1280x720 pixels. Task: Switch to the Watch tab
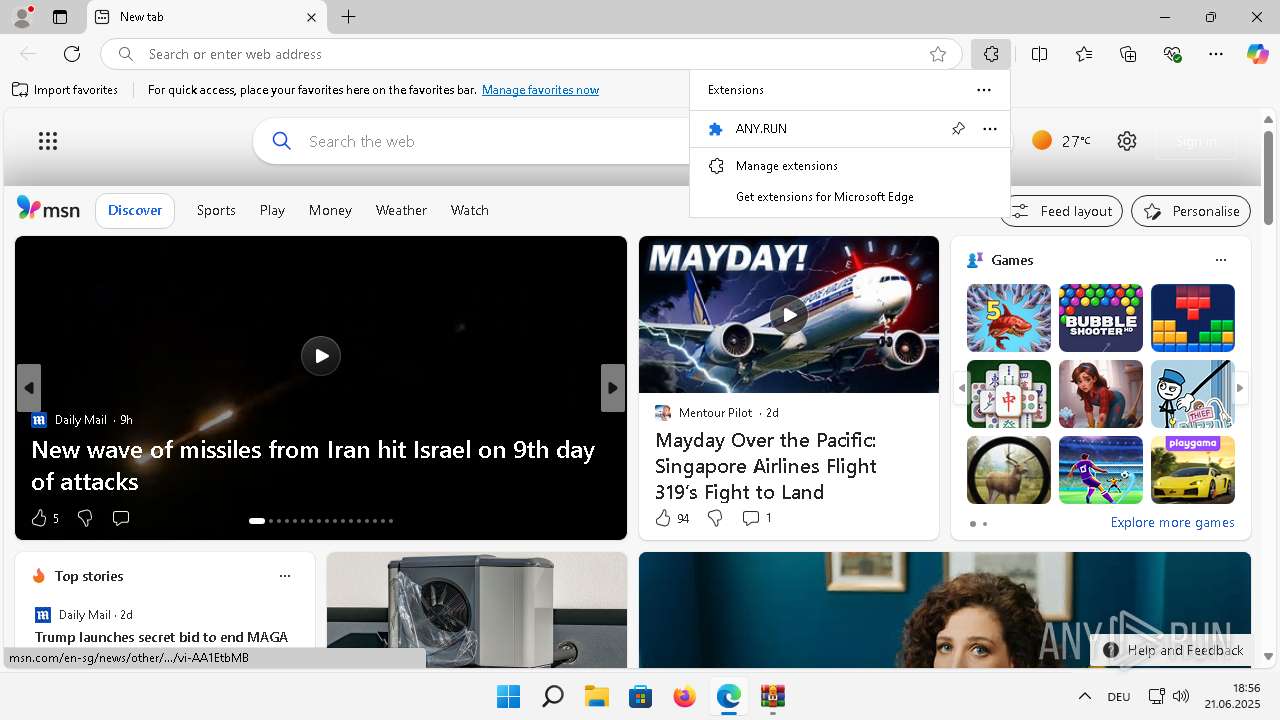click(470, 210)
